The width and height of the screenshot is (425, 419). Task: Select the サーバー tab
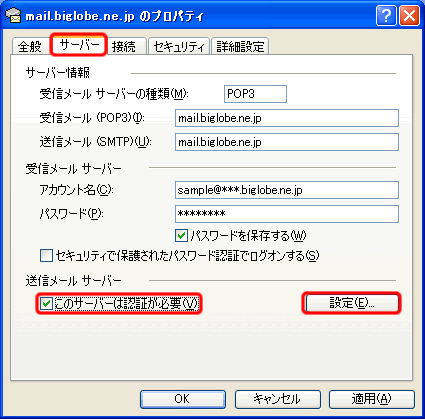(79, 45)
